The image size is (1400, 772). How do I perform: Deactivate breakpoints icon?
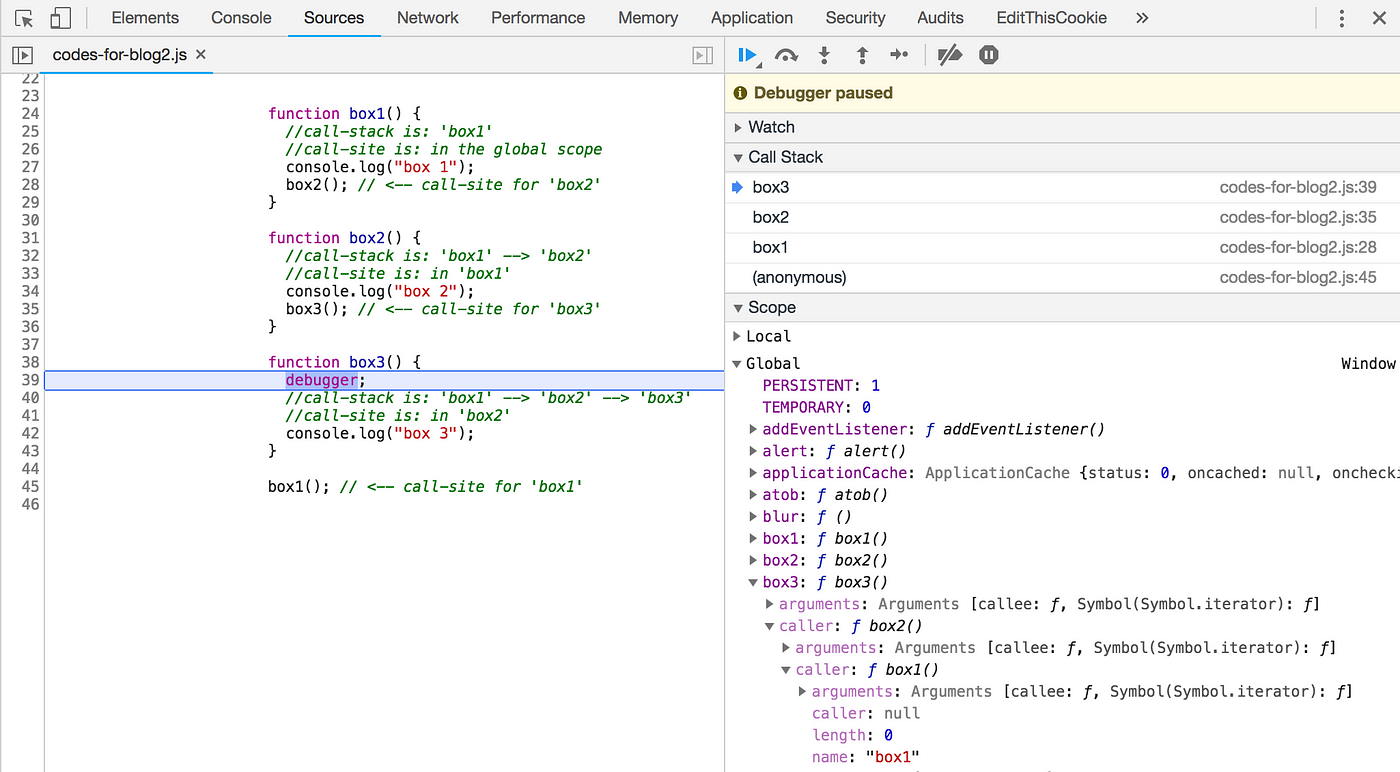[949, 55]
